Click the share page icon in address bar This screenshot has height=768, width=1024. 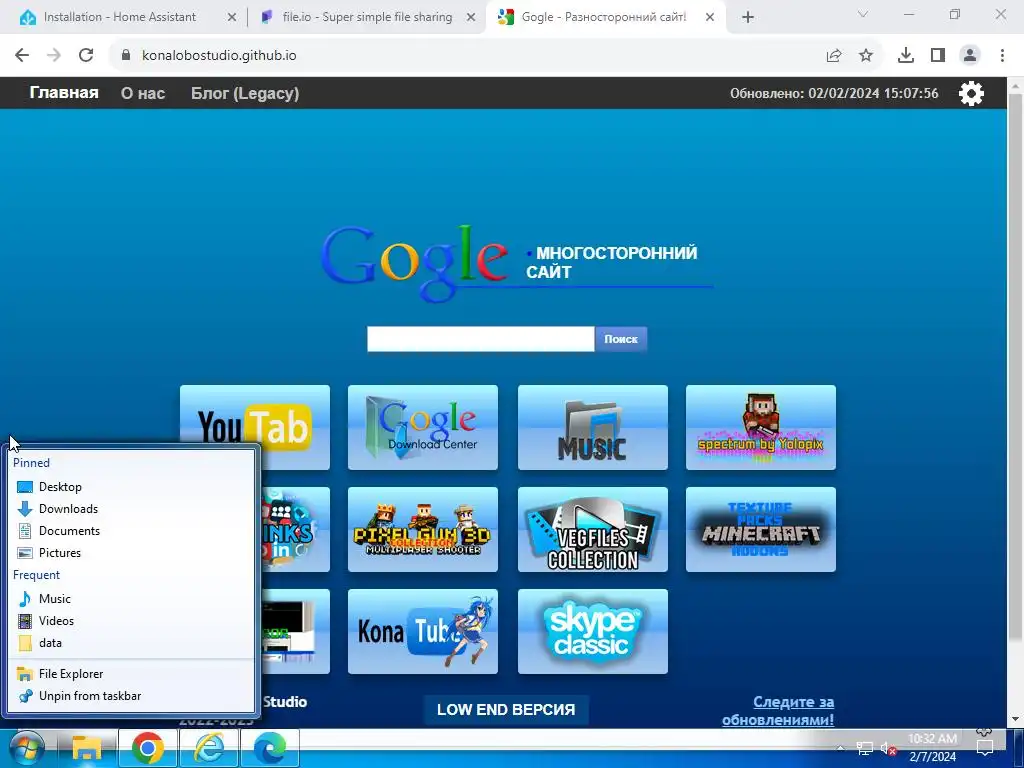(834, 56)
